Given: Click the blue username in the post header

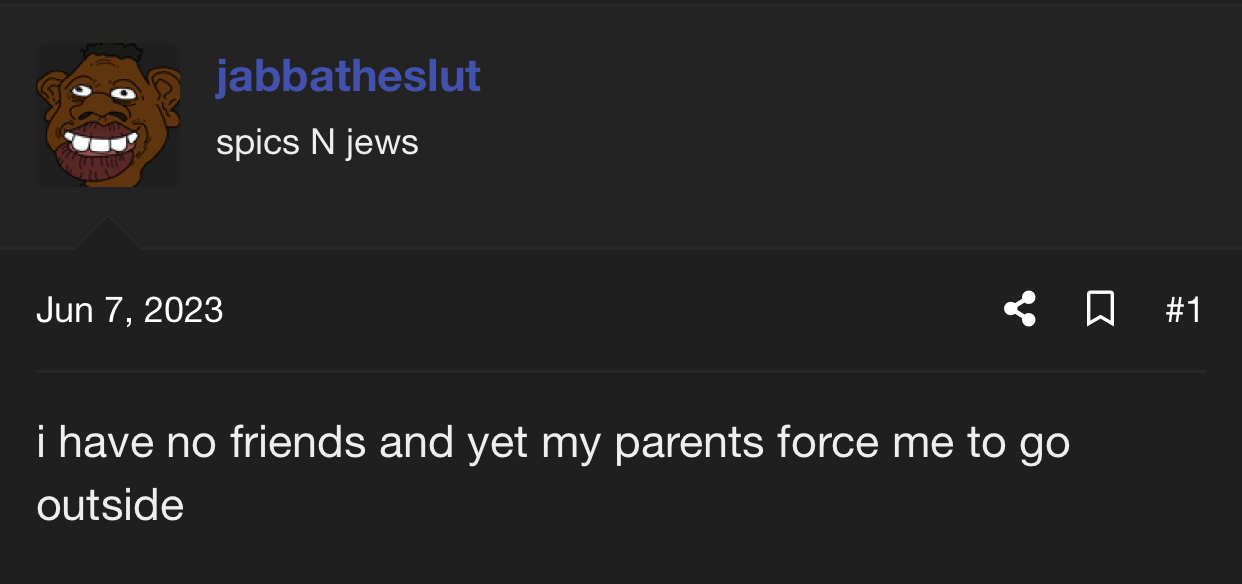Looking at the screenshot, I should click(348, 77).
